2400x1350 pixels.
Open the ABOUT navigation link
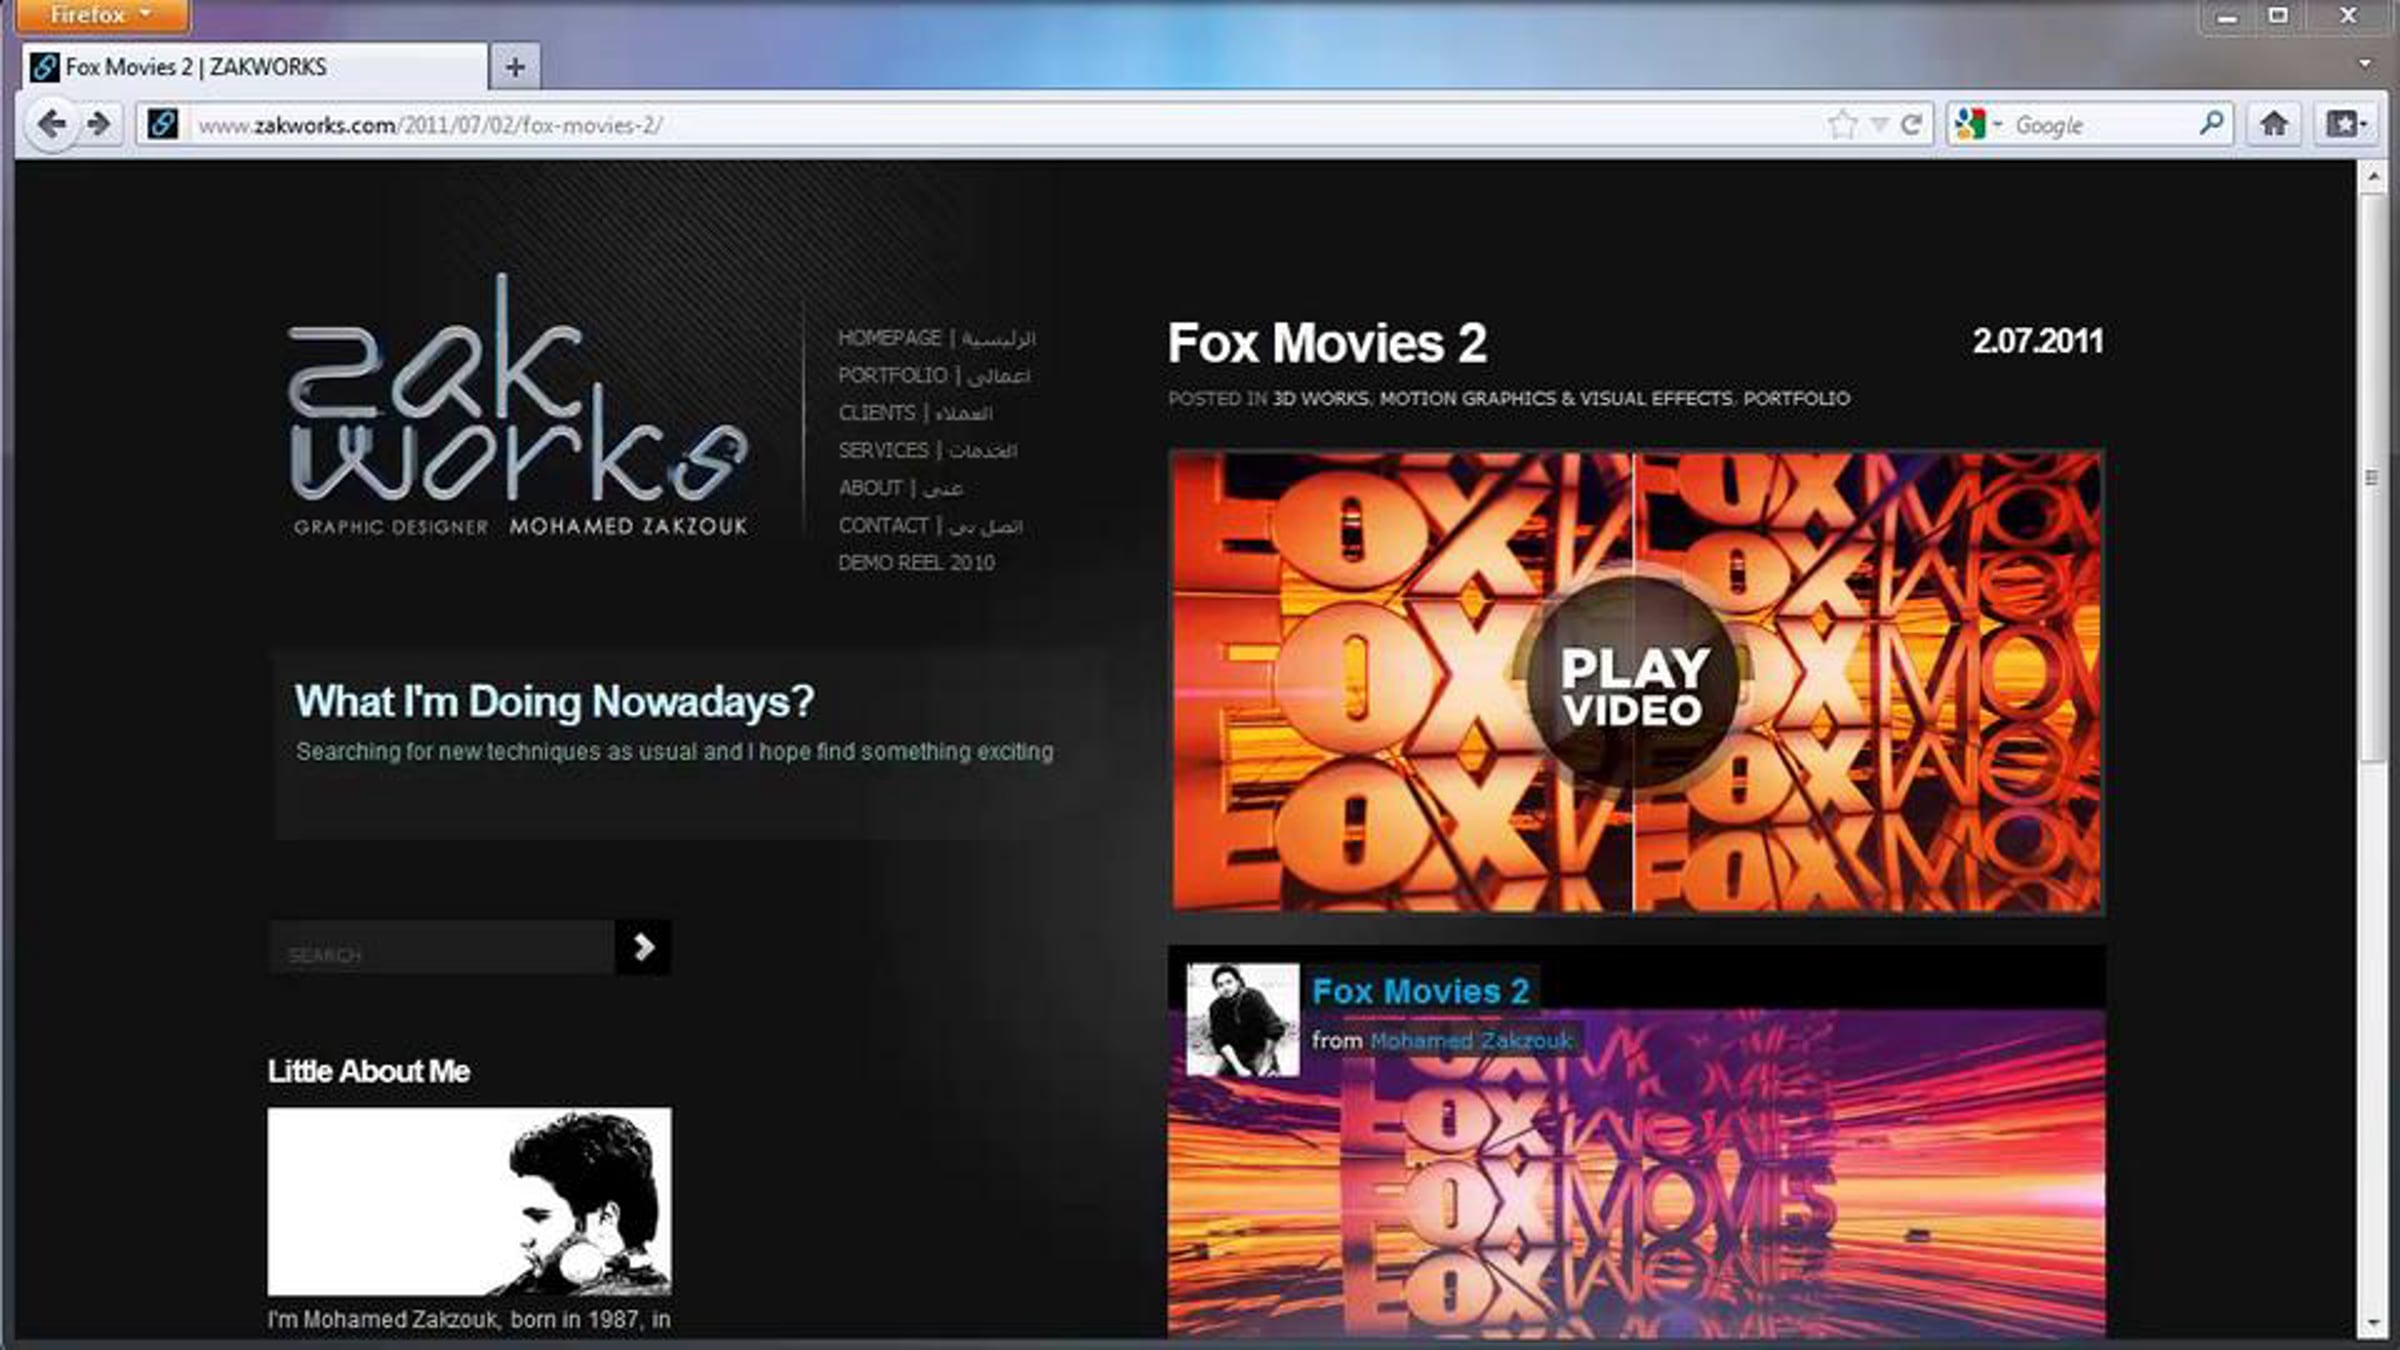point(901,488)
